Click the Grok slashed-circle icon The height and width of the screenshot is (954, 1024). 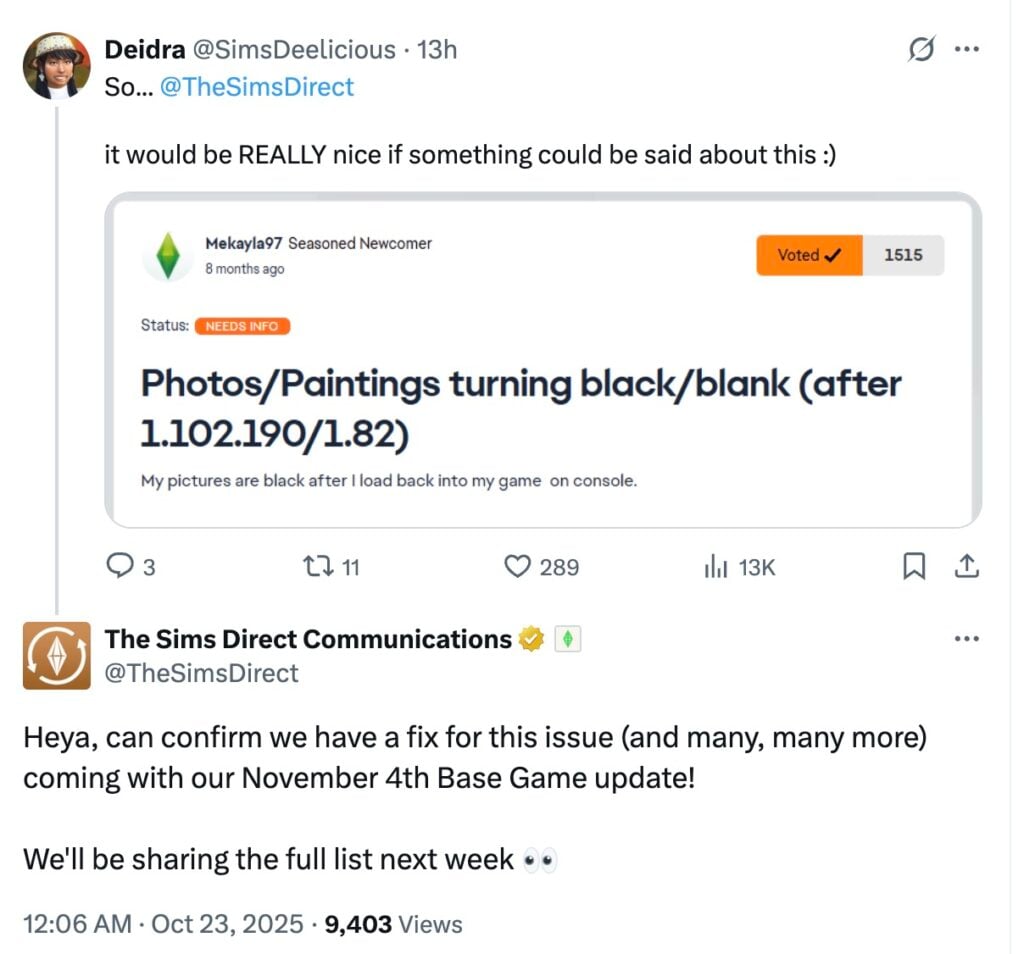(x=921, y=50)
